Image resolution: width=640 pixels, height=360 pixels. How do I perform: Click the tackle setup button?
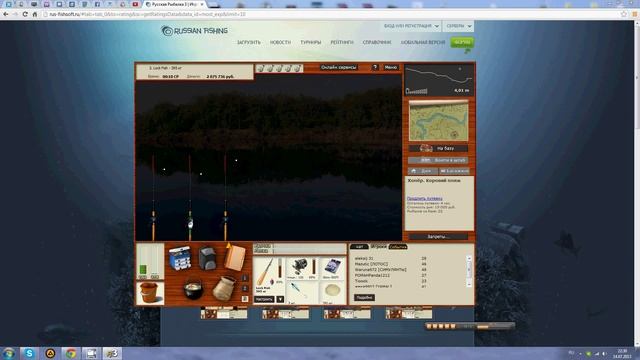[x=264, y=299]
